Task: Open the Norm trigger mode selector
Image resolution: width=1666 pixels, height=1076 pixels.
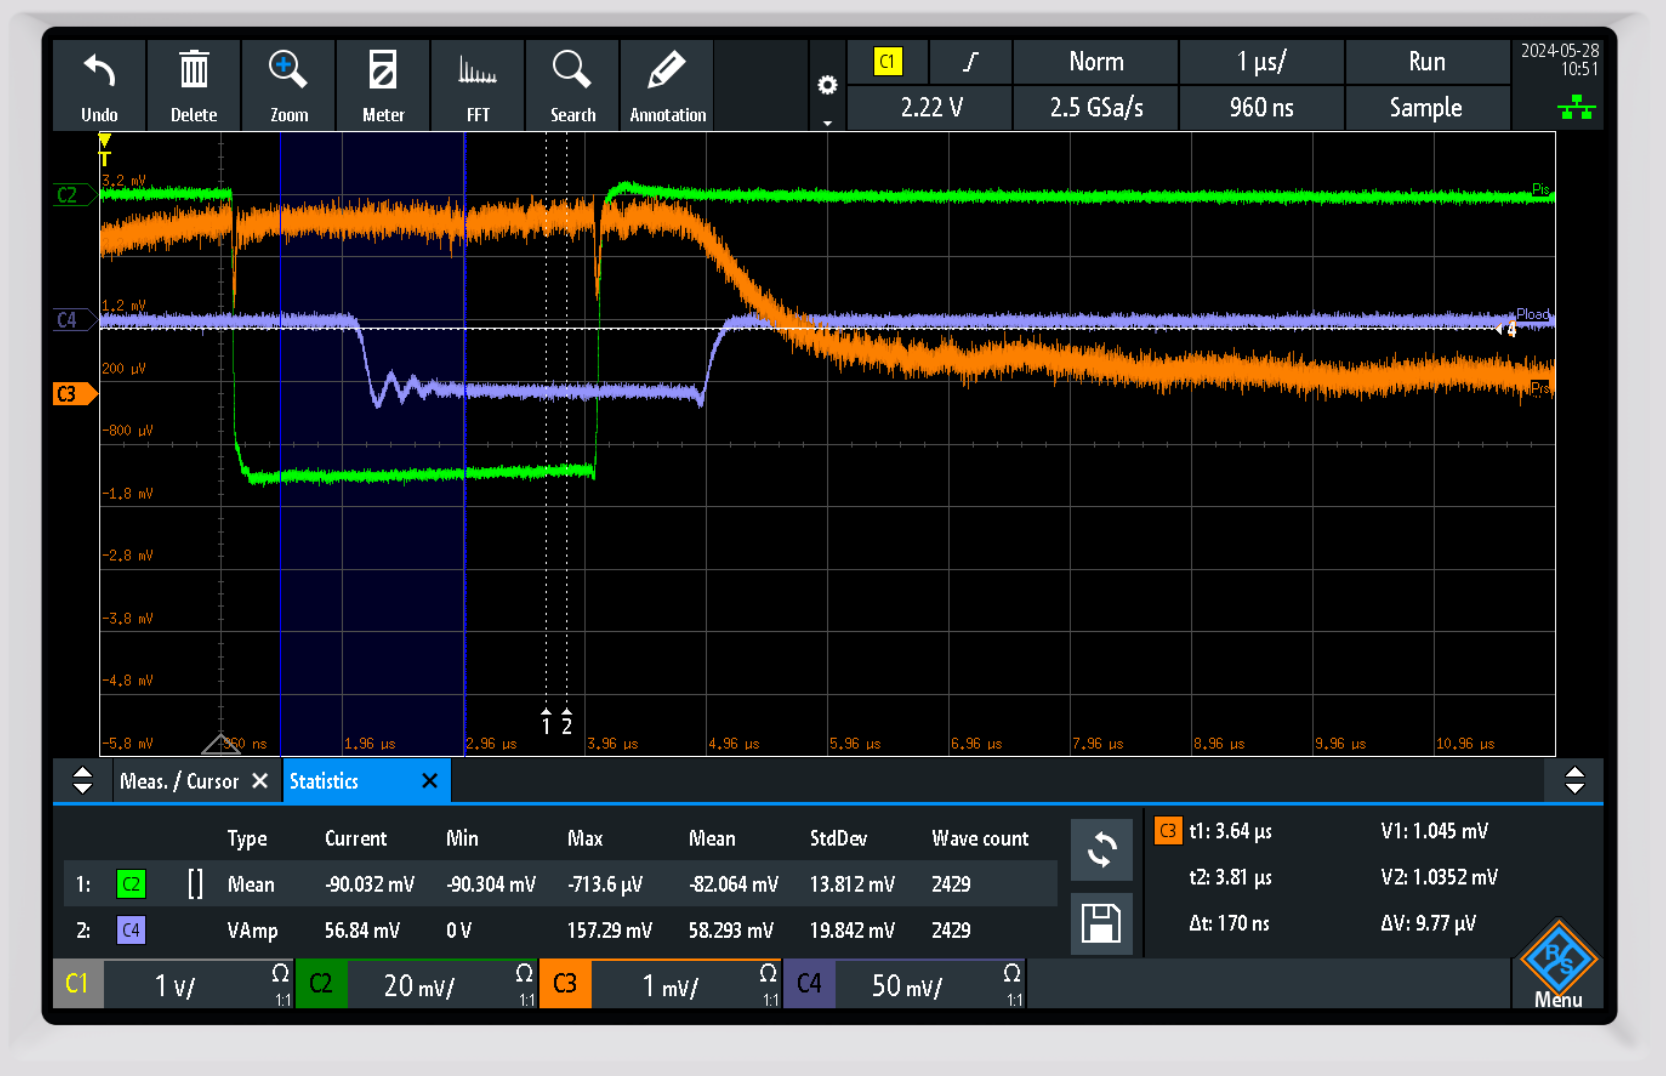Action: point(1096,62)
